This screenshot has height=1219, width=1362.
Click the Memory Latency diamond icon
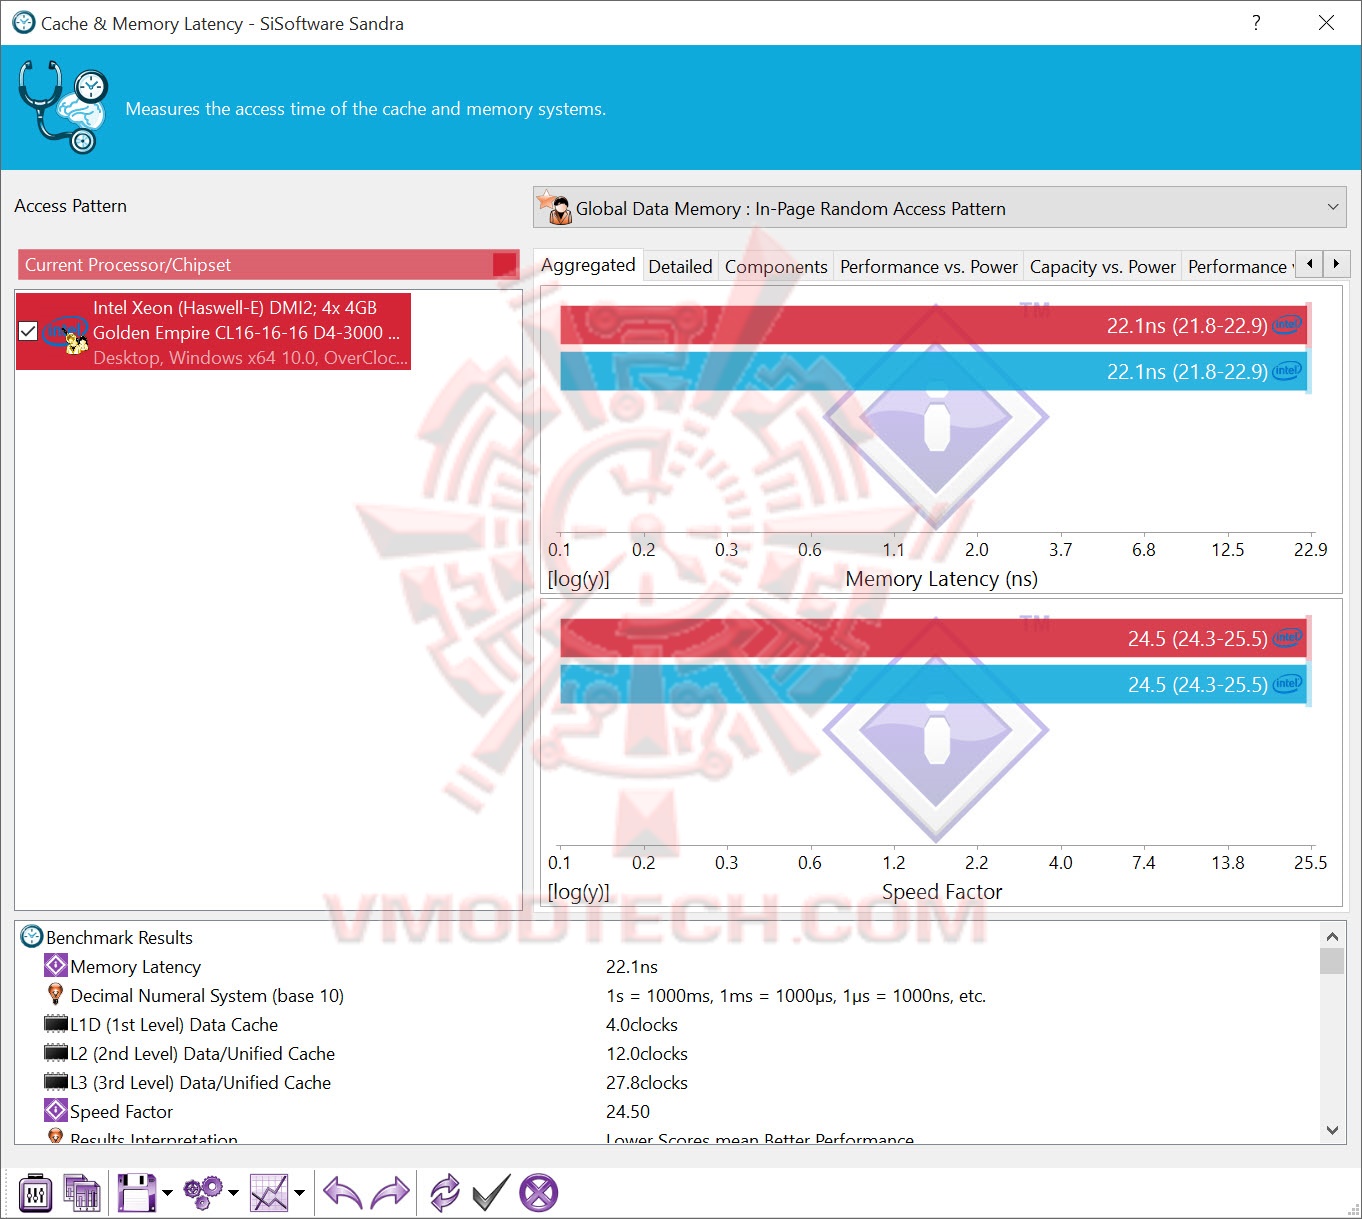tap(56, 966)
